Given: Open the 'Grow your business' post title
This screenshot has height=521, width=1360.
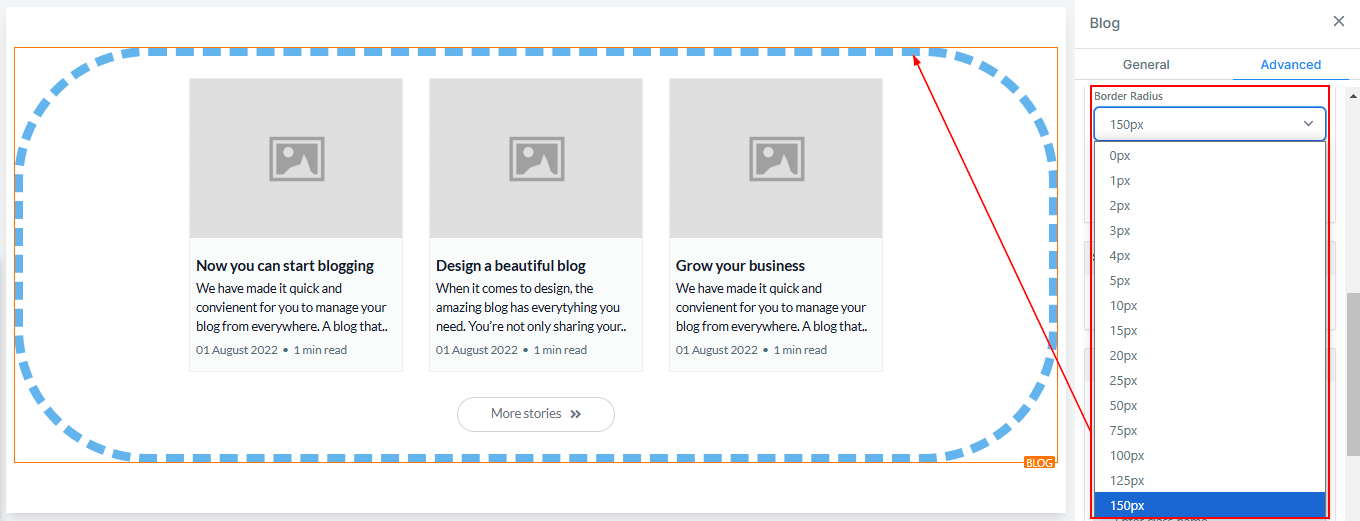Looking at the screenshot, I should (x=740, y=266).
